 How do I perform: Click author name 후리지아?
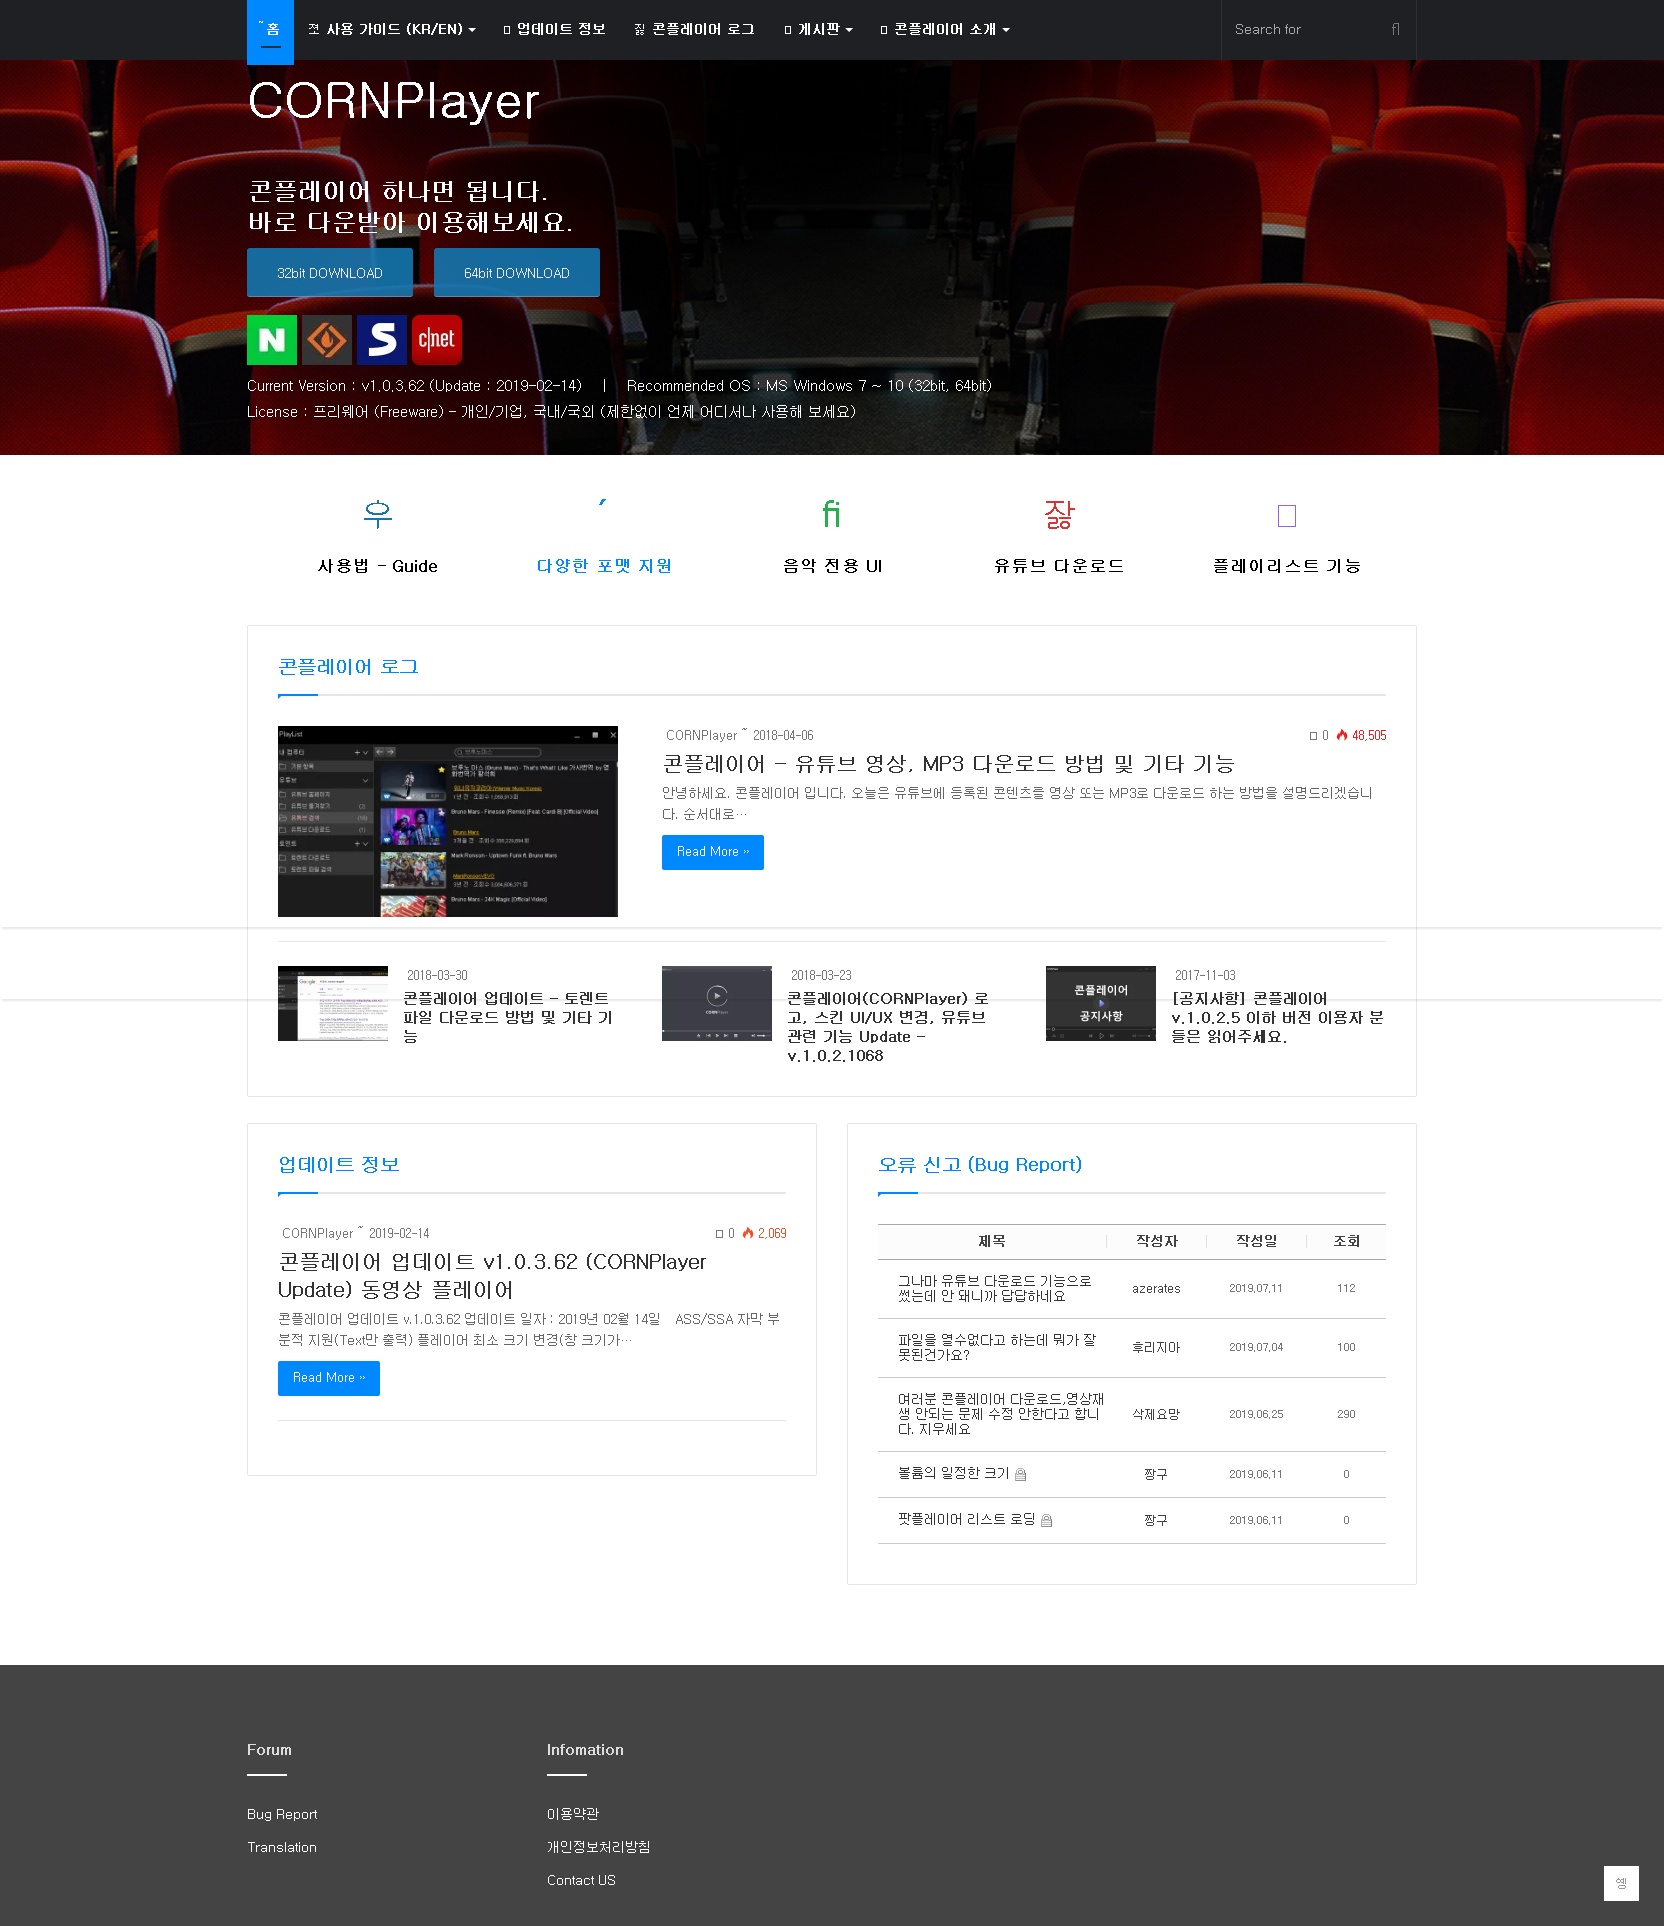[1156, 1348]
